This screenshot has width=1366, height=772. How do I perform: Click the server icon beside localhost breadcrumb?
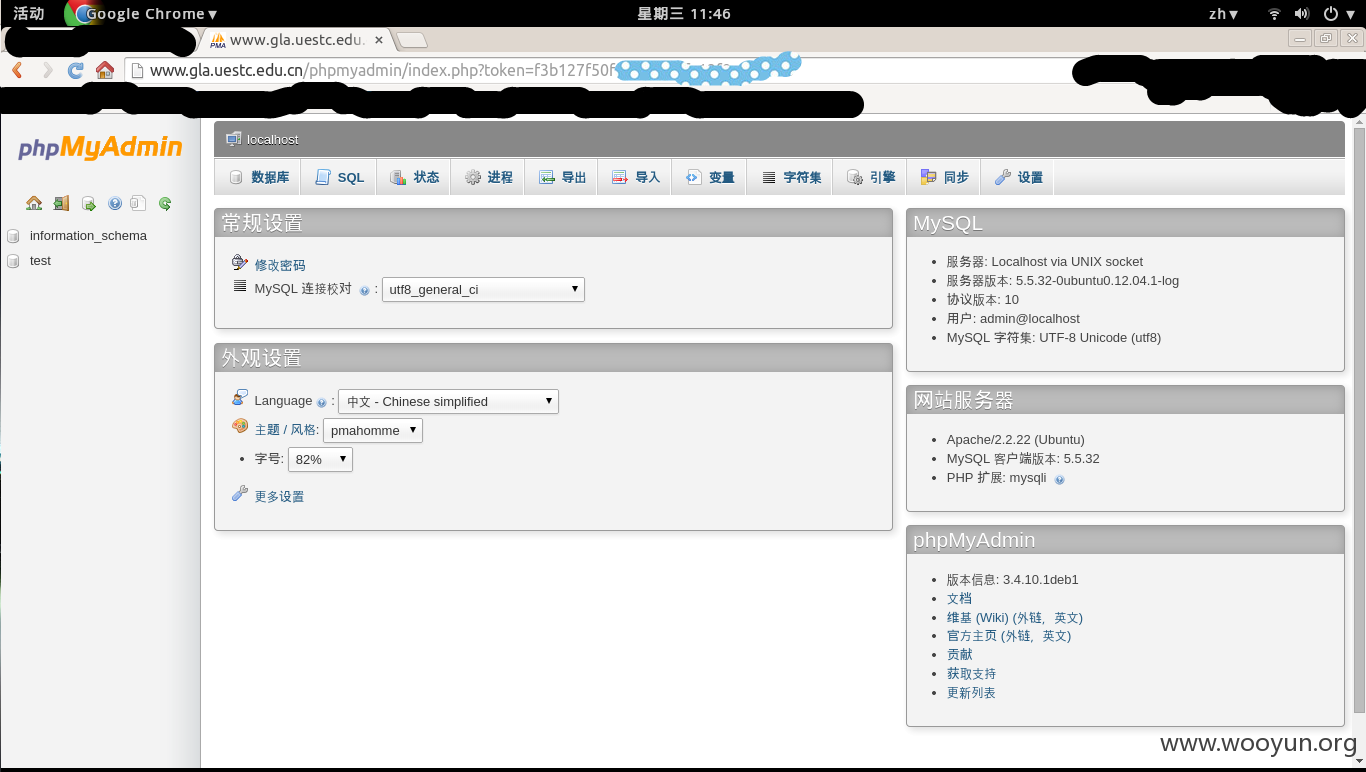[233, 139]
